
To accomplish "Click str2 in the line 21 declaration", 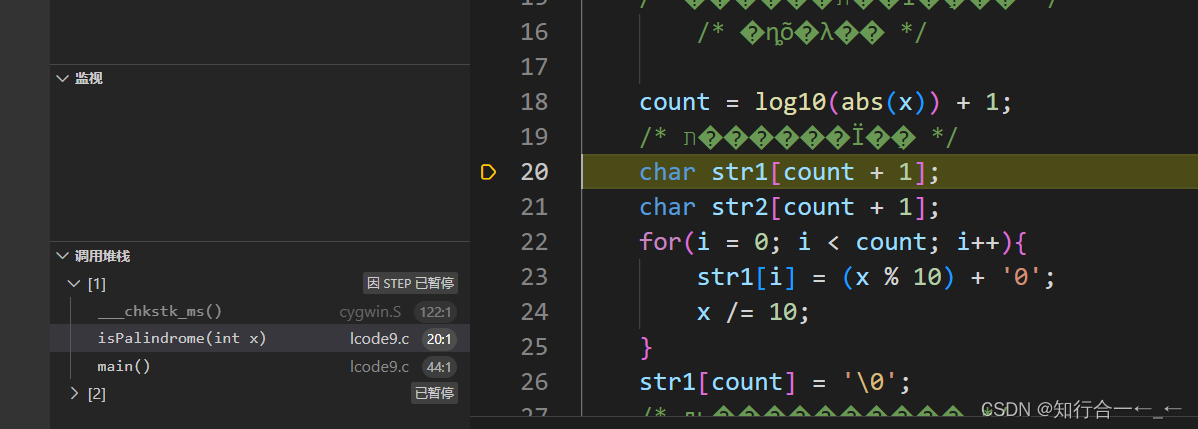I will coord(740,207).
